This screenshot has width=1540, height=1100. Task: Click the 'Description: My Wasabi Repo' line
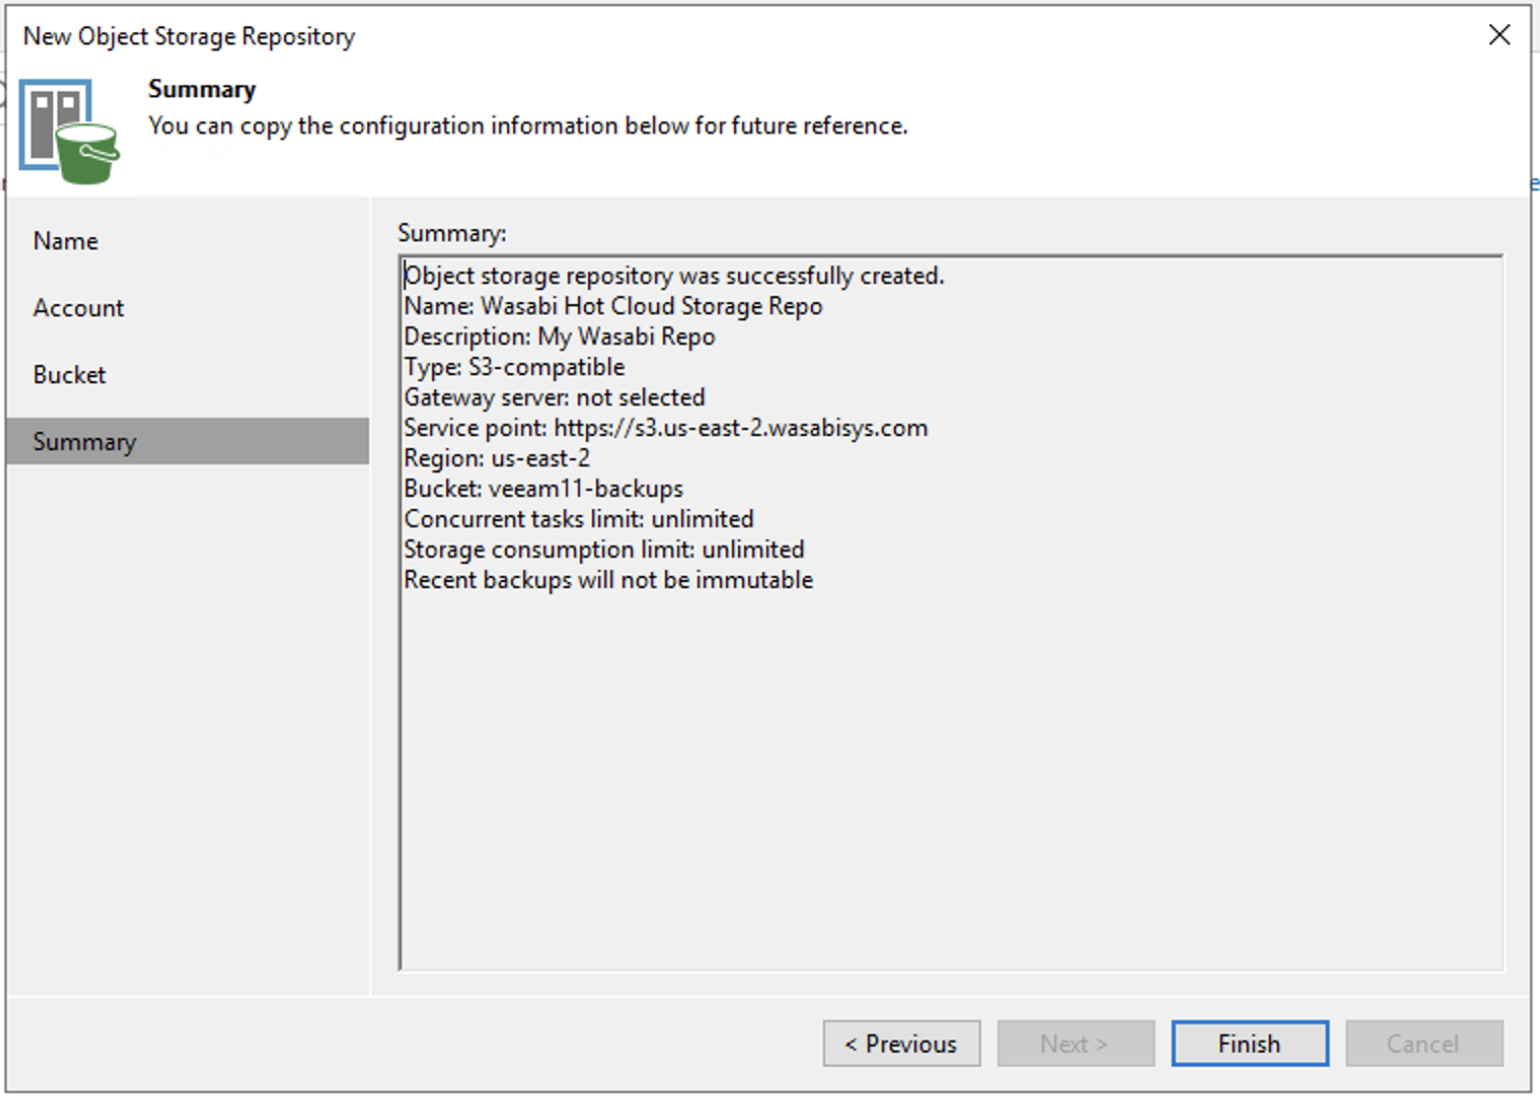[x=559, y=336]
